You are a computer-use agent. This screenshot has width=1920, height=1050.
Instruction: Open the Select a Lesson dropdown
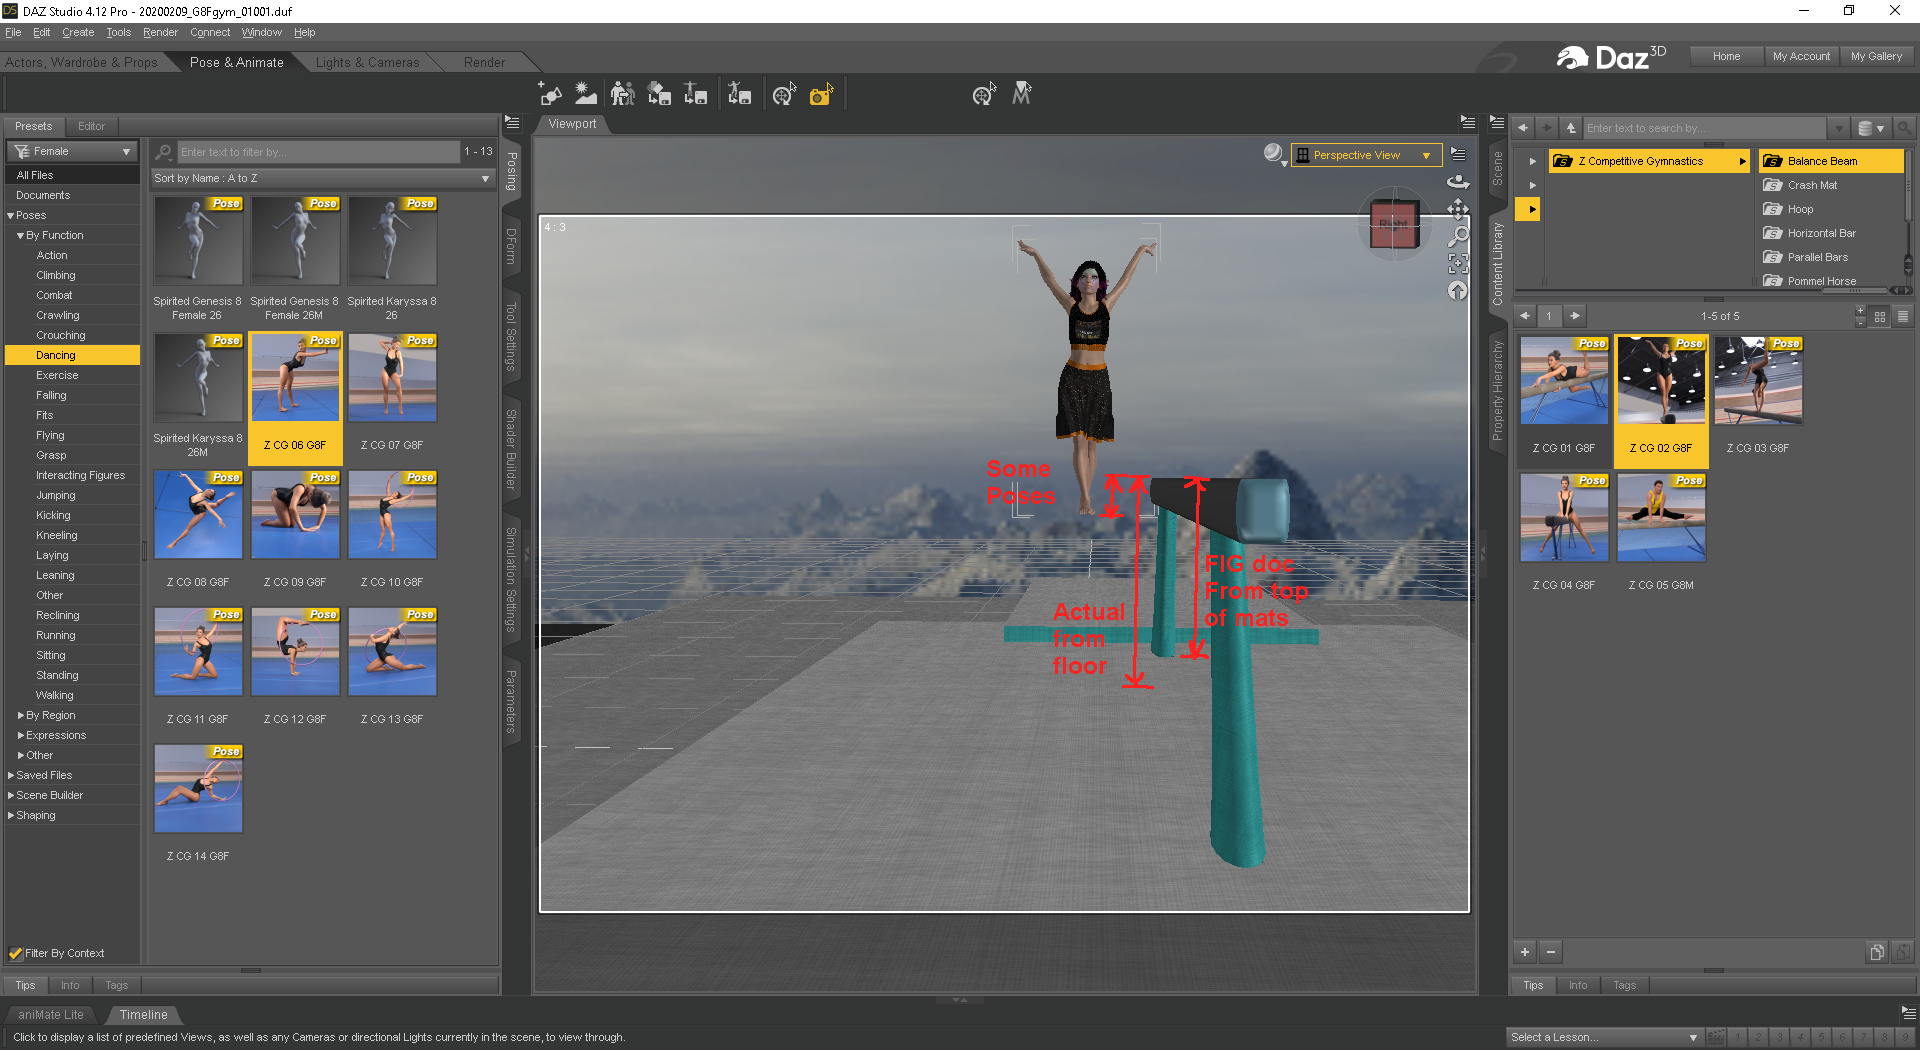tap(1604, 1037)
